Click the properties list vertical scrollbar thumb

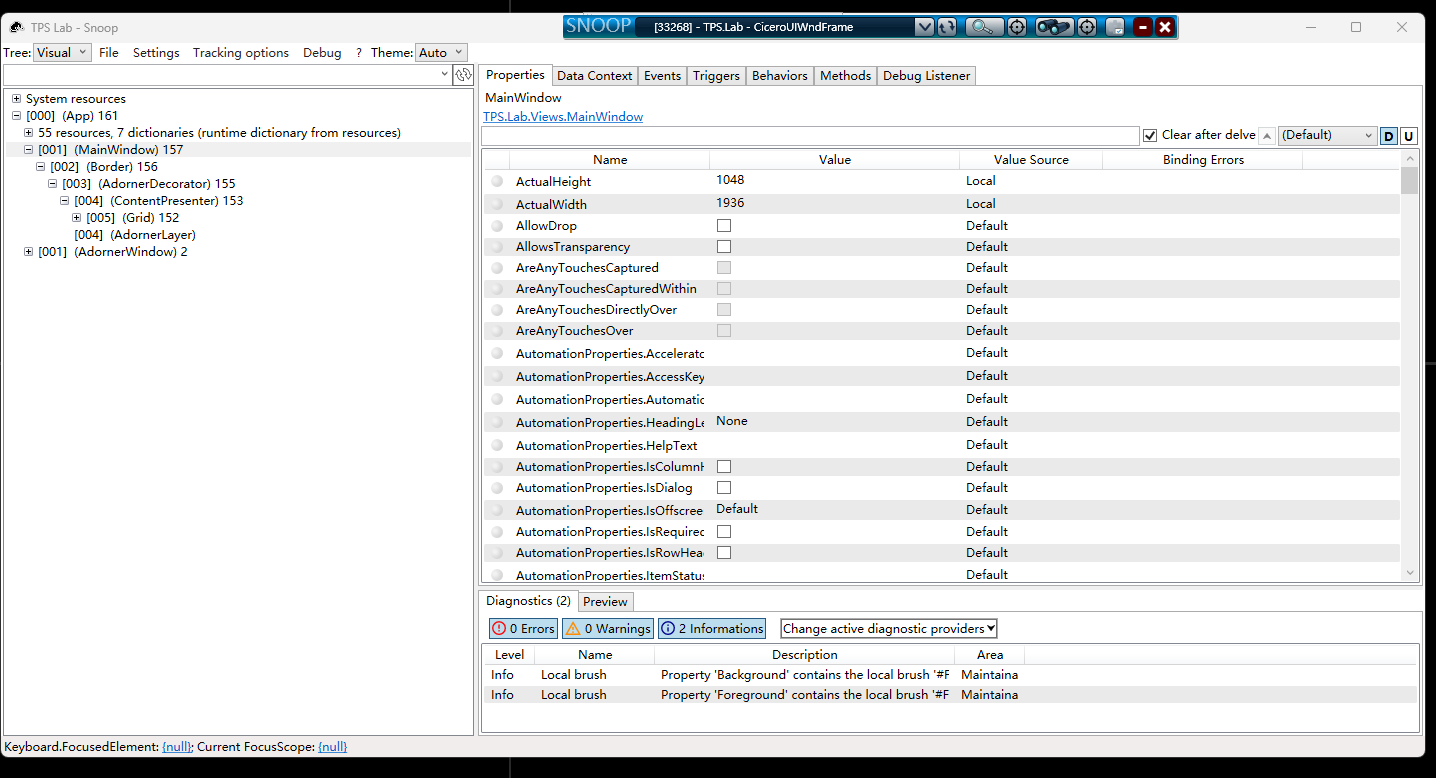tap(1410, 181)
